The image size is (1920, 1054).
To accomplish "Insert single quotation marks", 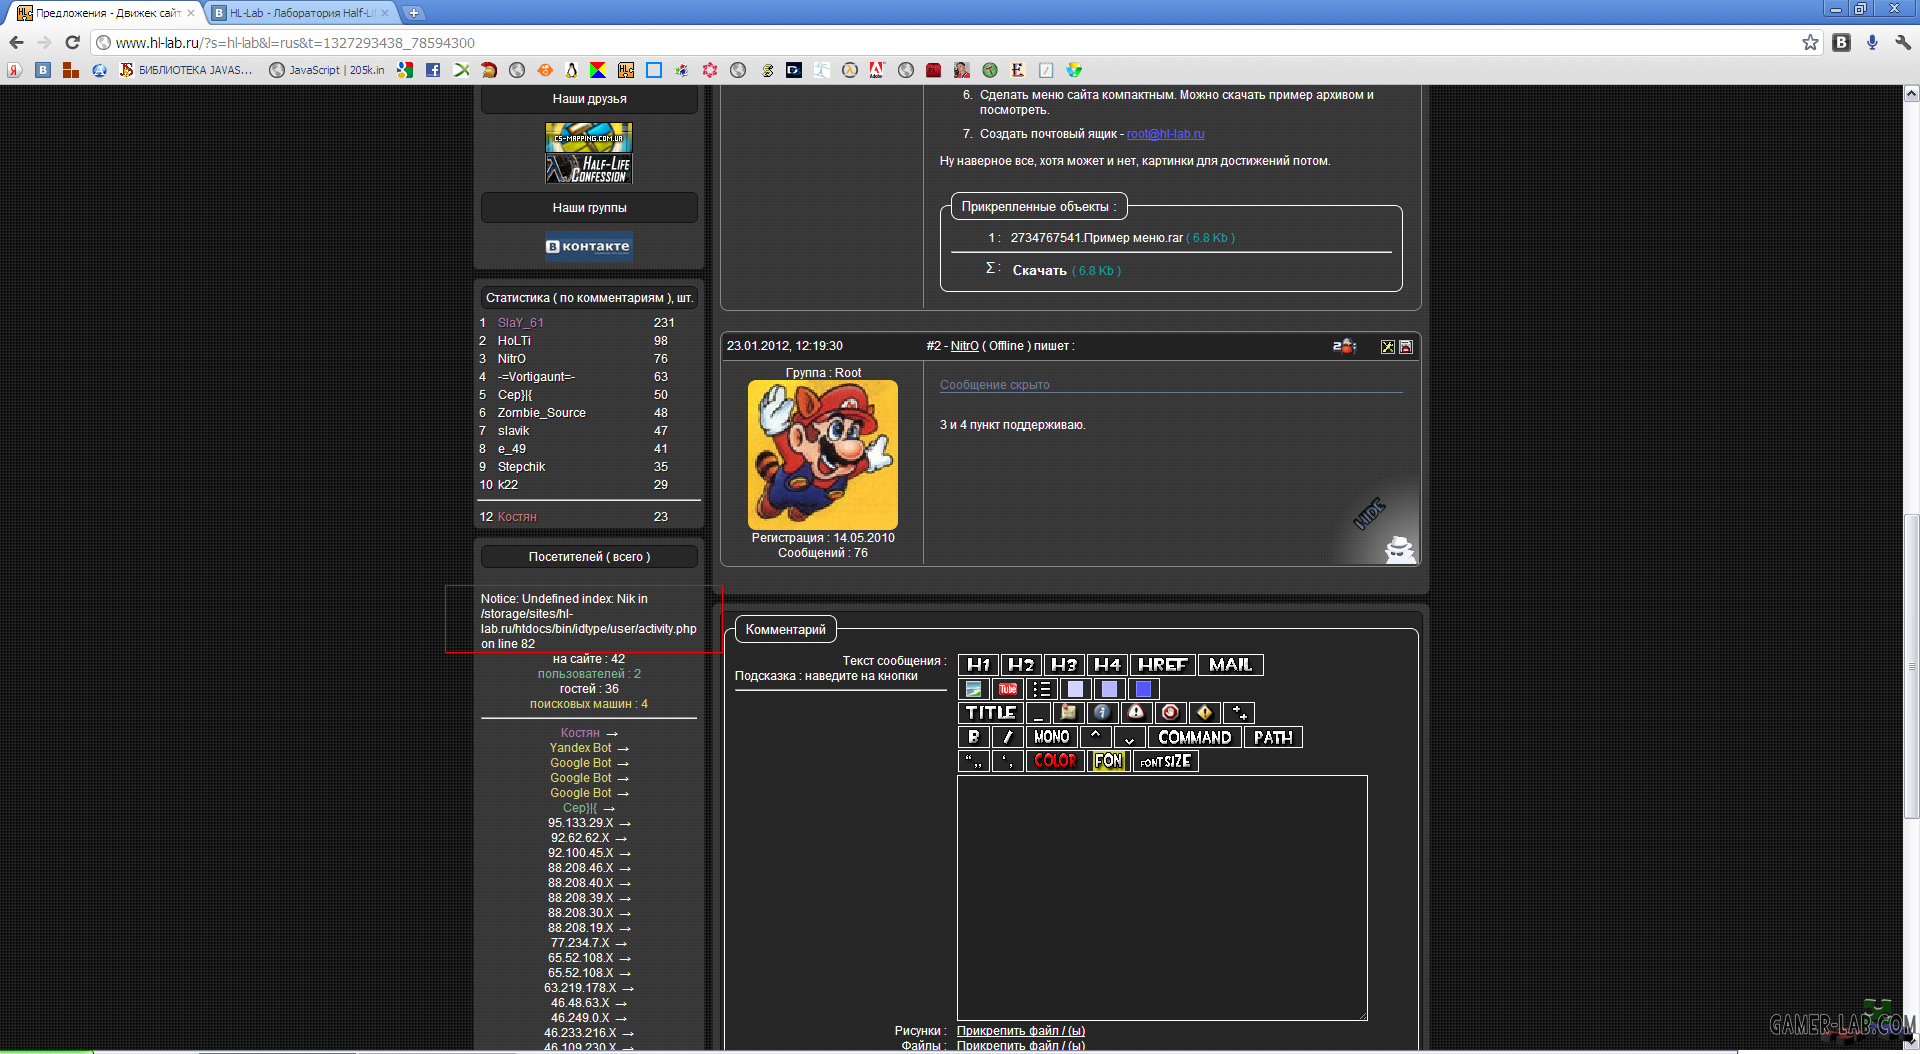I will click(1007, 761).
